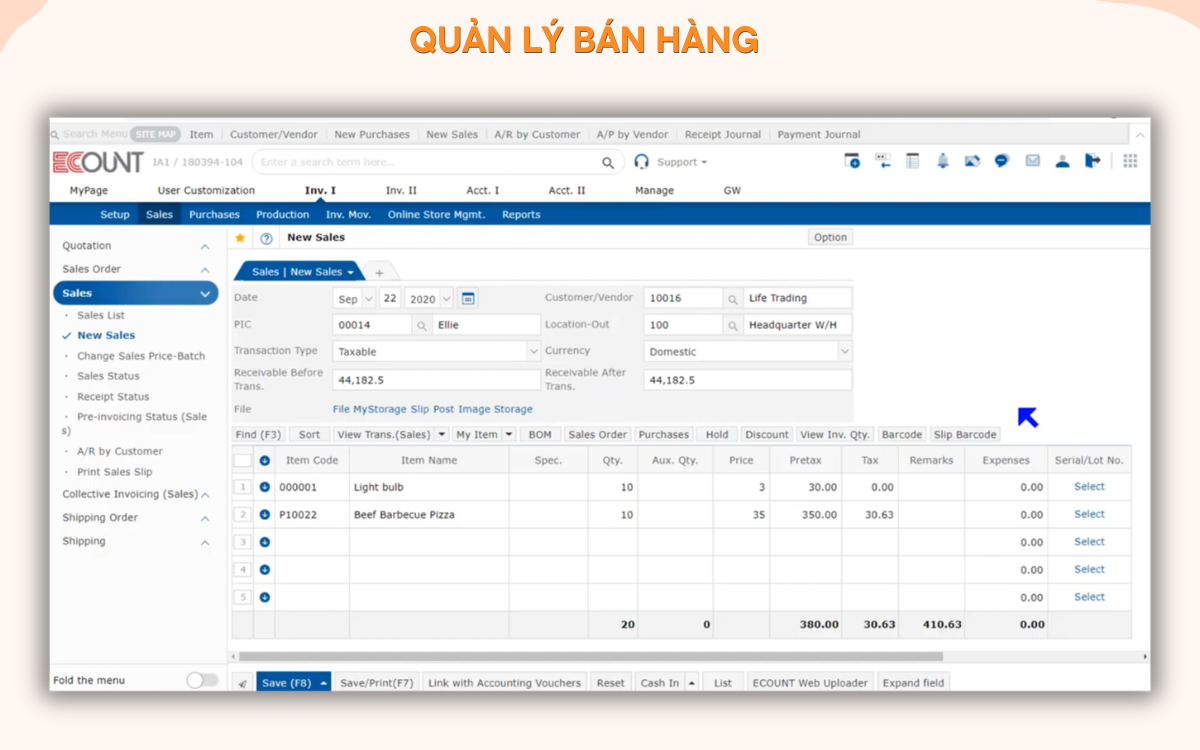Open the month dropdown showing Sep
Image resolution: width=1200 pixels, height=750 pixels.
(x=354, y=298)
